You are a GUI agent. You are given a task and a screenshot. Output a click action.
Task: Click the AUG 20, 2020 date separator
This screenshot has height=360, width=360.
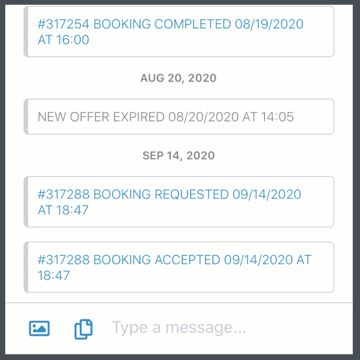click(x=178, y=78)
